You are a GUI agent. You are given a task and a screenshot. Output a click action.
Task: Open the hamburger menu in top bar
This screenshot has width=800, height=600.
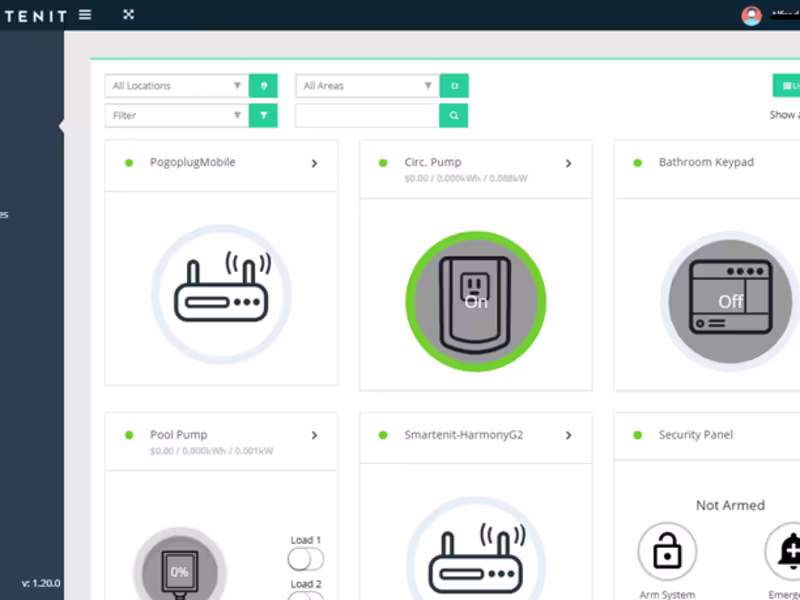tap(85, 15)
